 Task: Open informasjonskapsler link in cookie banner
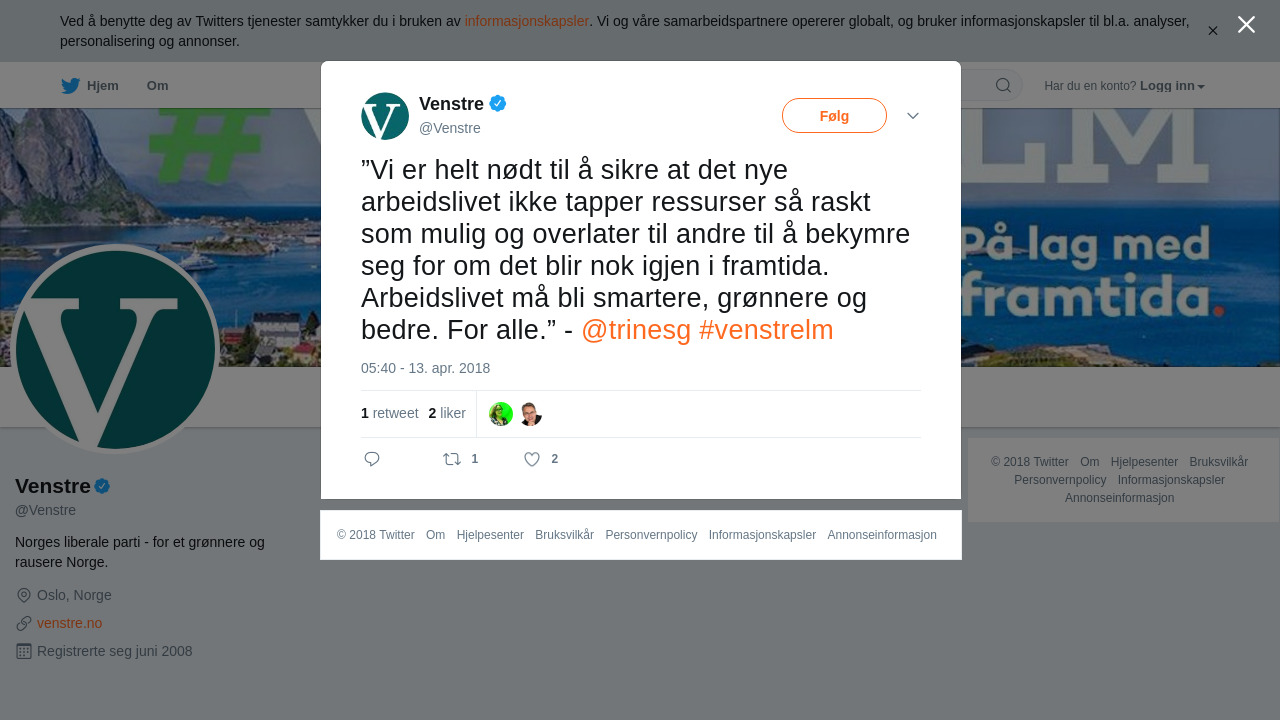point(526,21)
